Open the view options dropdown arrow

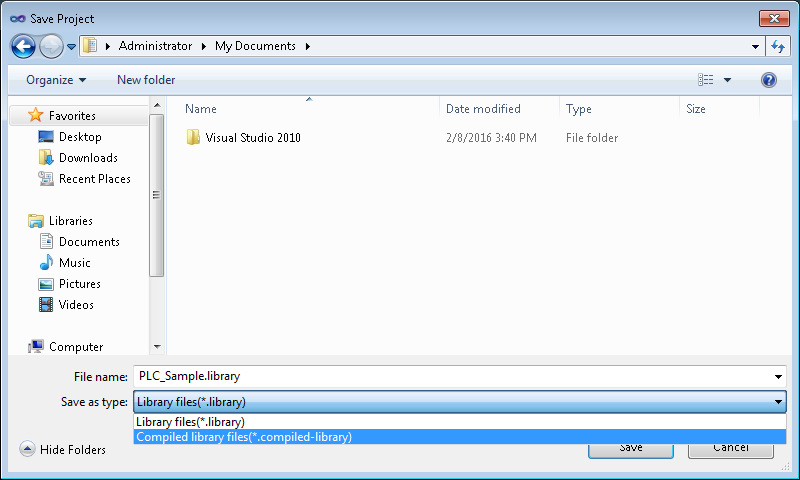pos(728,80)
